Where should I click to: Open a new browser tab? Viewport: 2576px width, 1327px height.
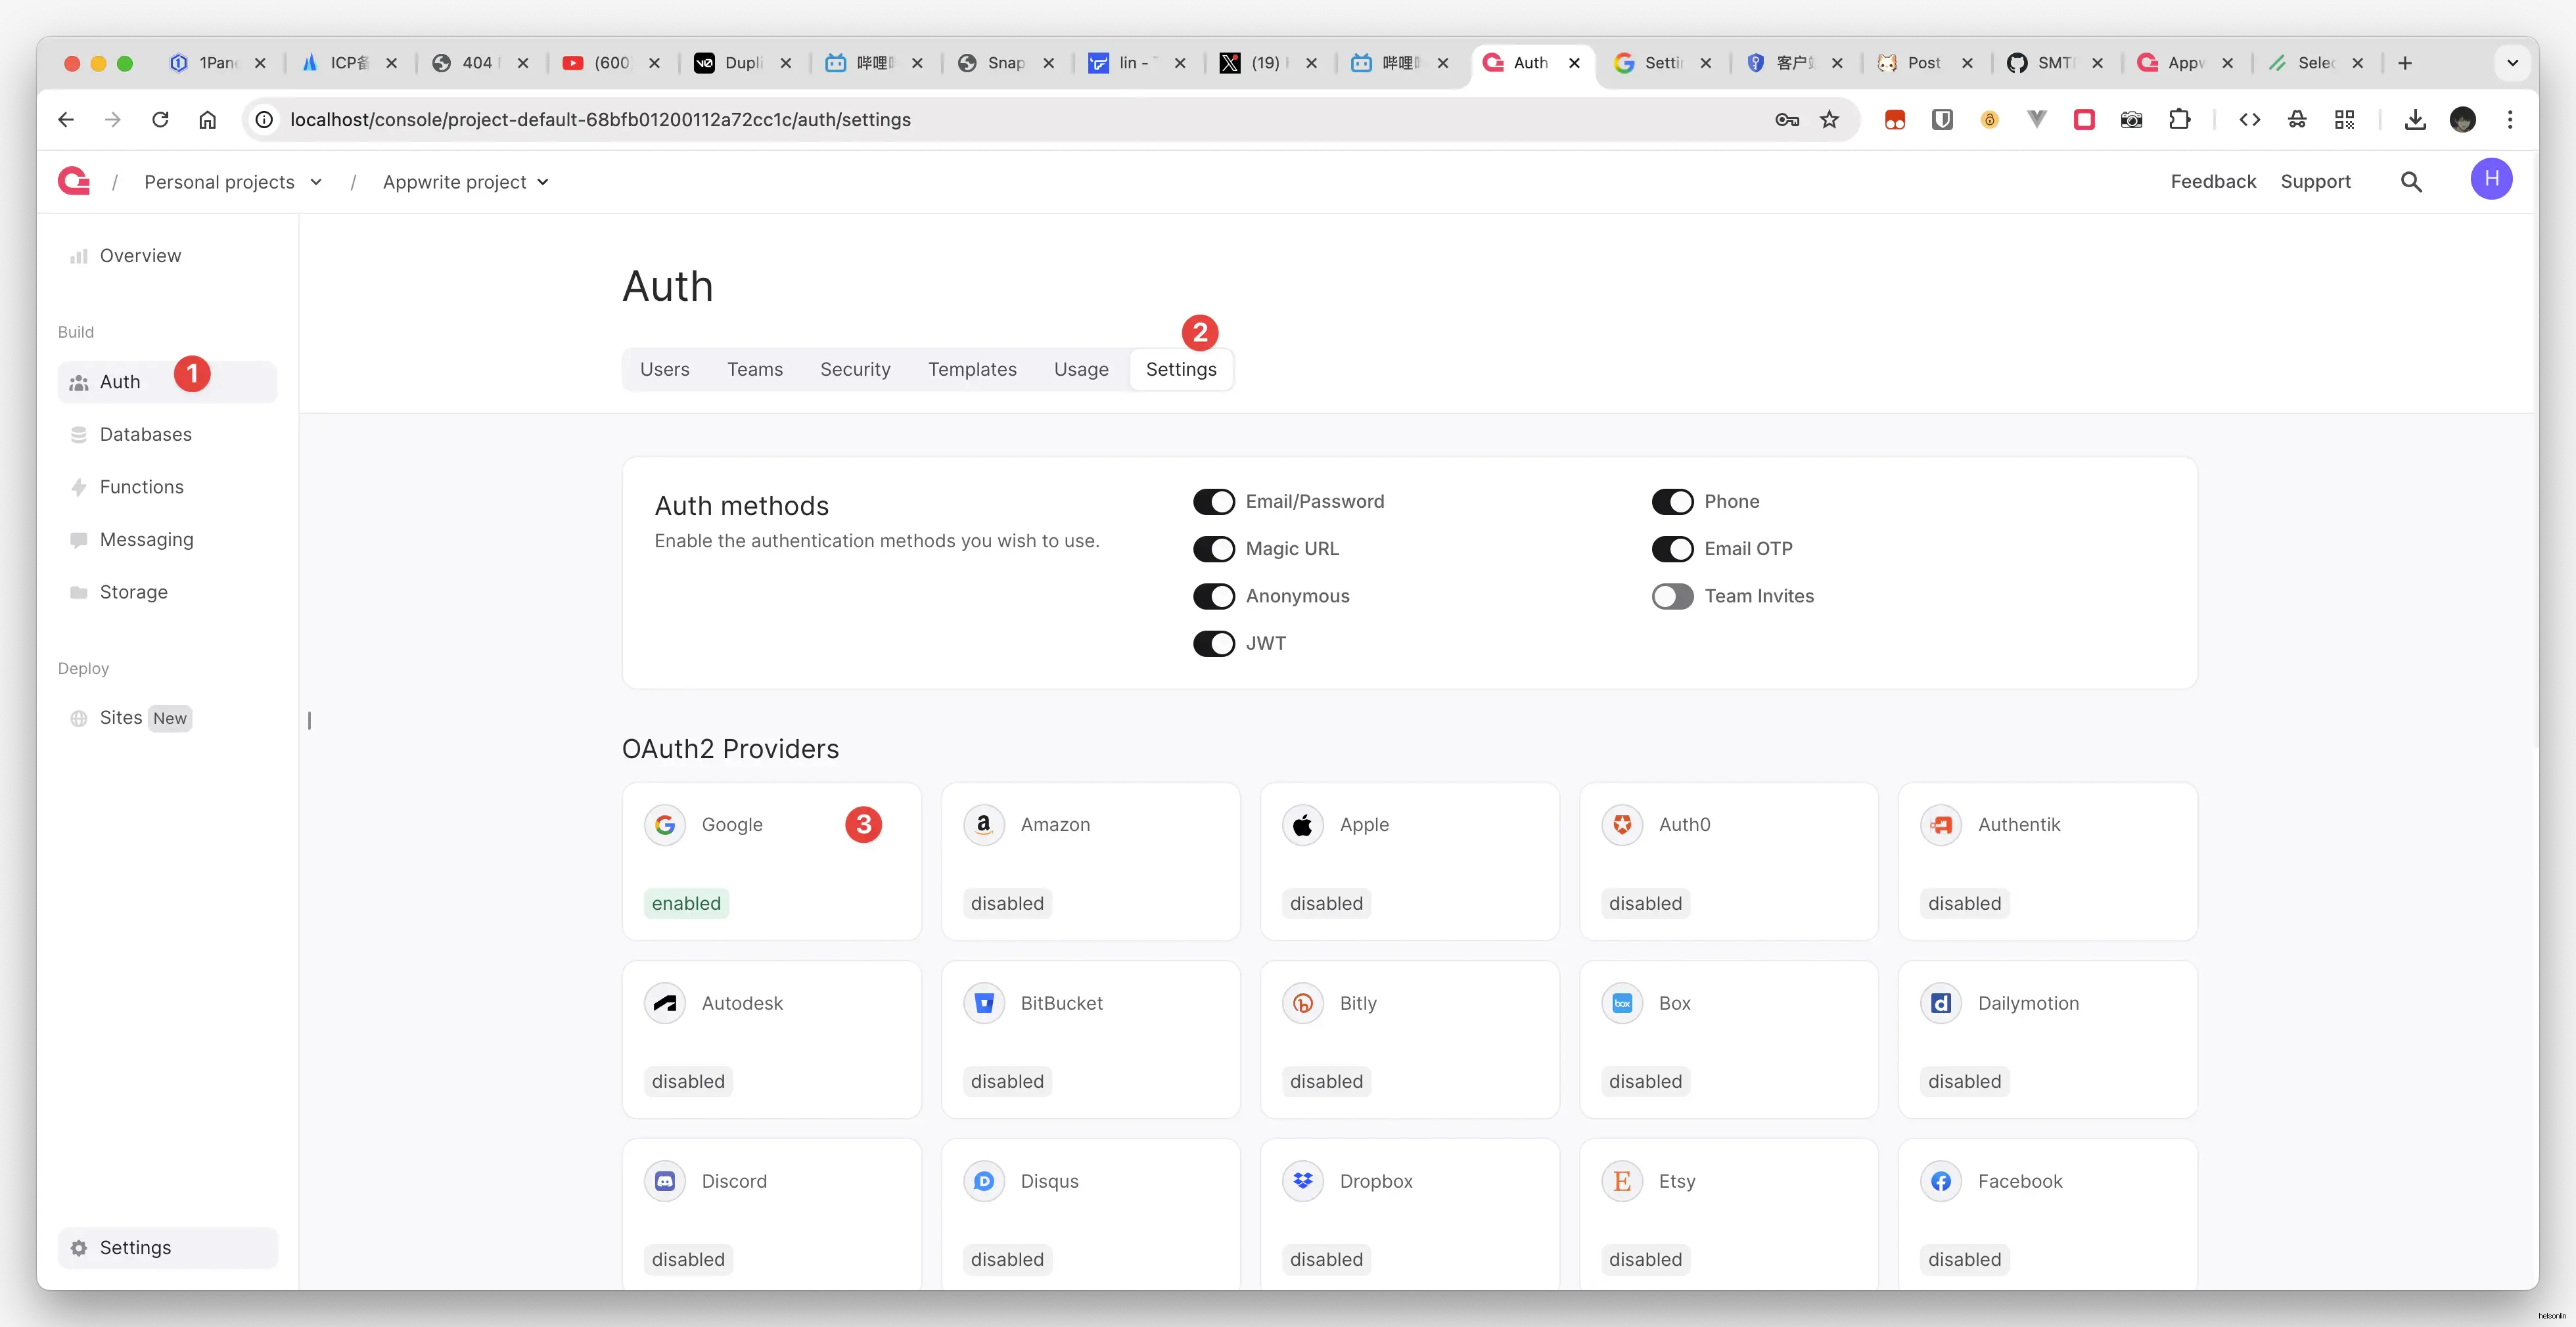(2405, 63)
